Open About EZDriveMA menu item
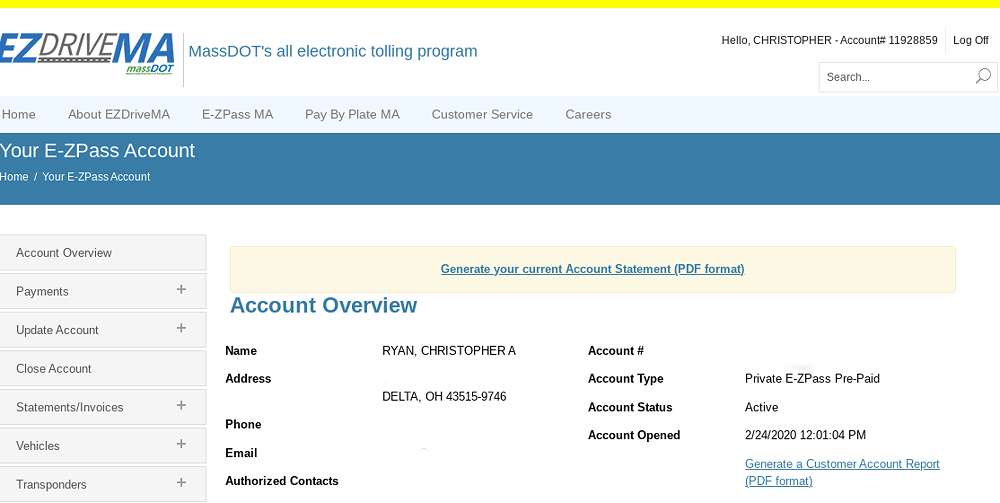The height and width of the screenshot is (503, 1000). pyautogui.click(x=119, y=115)
